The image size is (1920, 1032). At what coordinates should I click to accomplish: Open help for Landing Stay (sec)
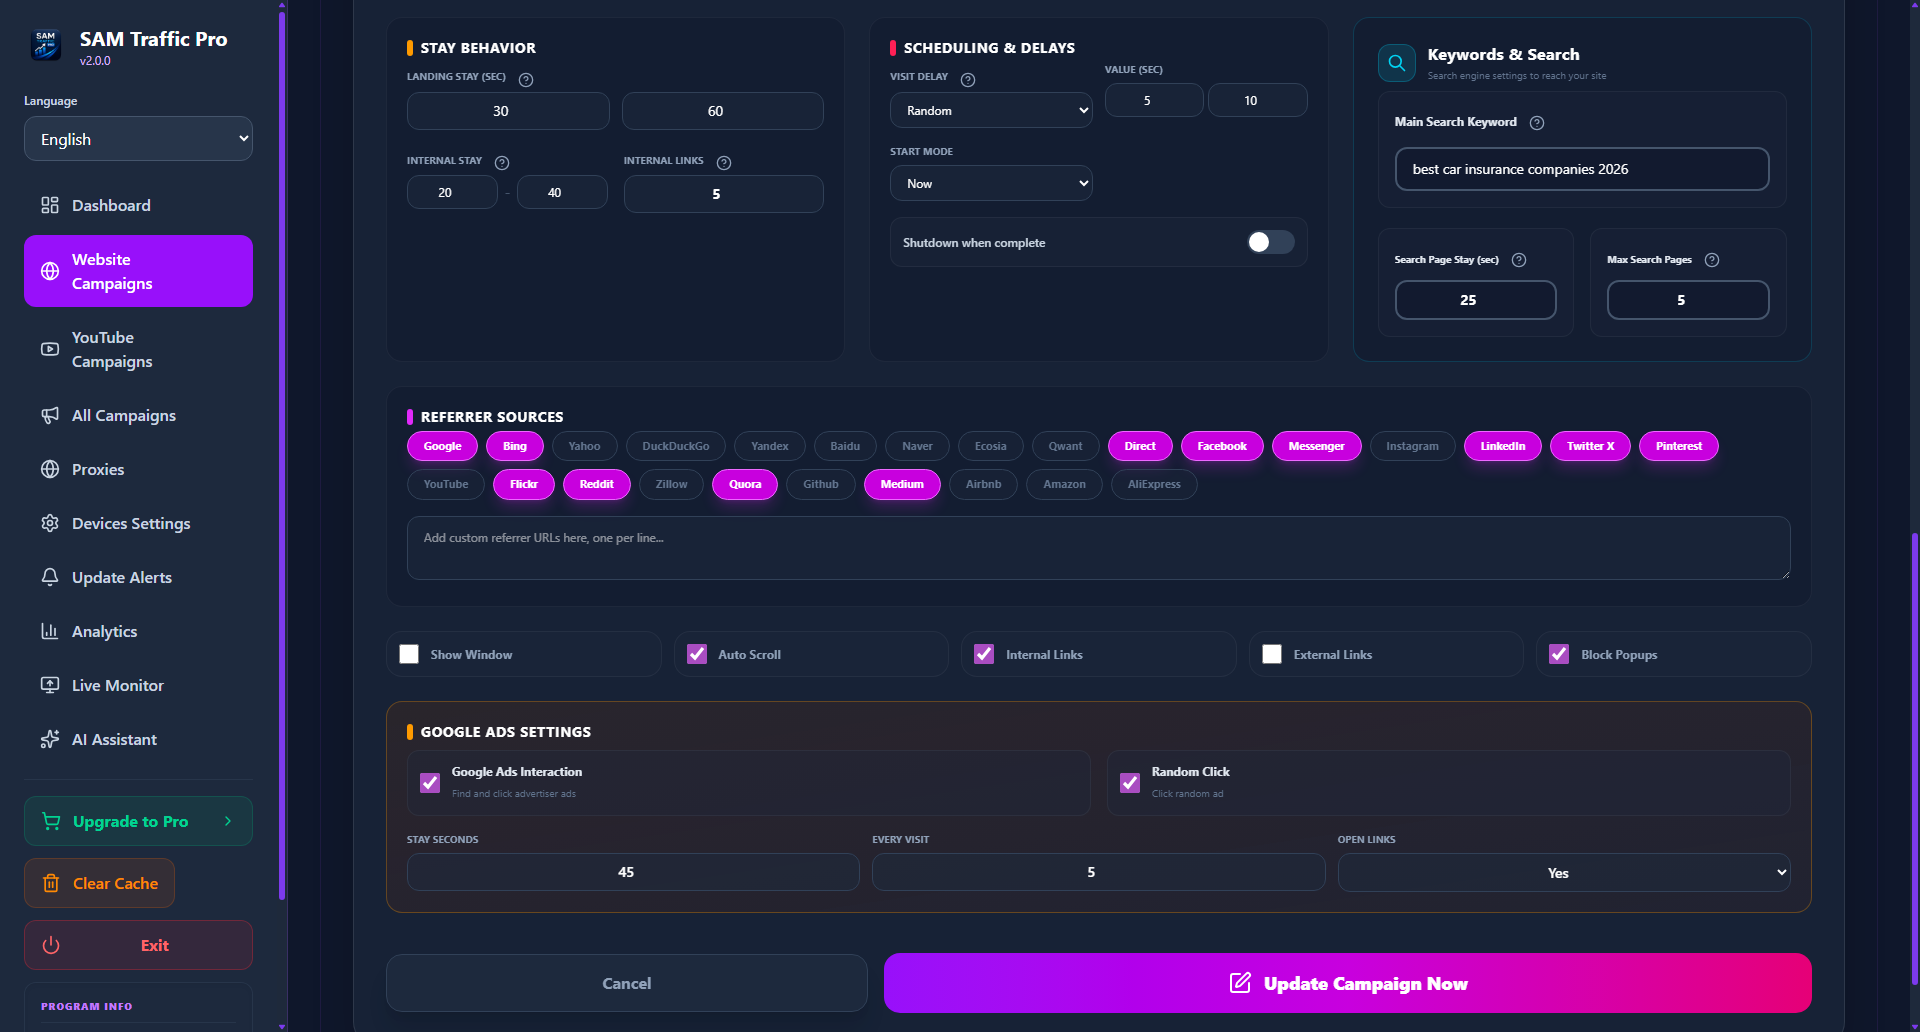526,80
